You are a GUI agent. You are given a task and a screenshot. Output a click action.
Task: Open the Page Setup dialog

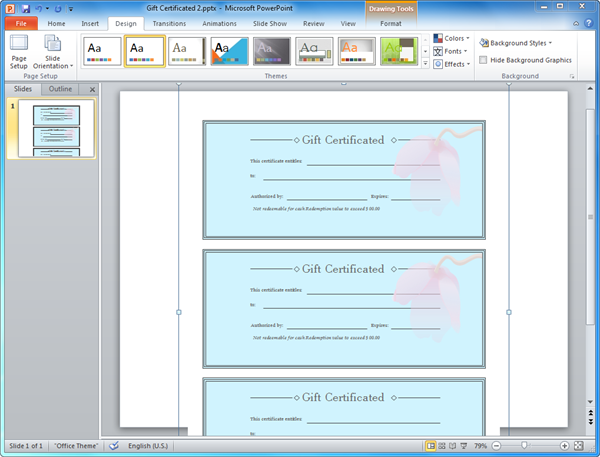pos(19,51)
